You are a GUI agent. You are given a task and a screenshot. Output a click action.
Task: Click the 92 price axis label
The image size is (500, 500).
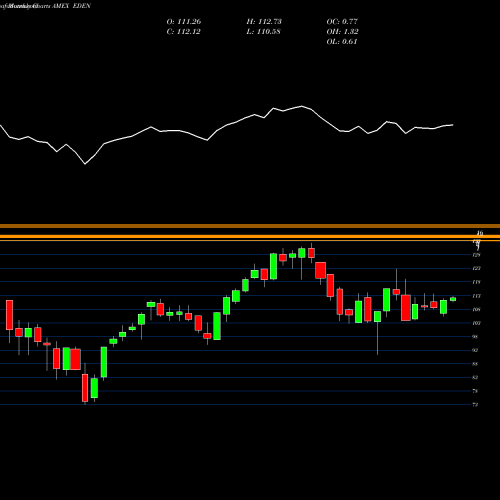[x=475, y=350]
